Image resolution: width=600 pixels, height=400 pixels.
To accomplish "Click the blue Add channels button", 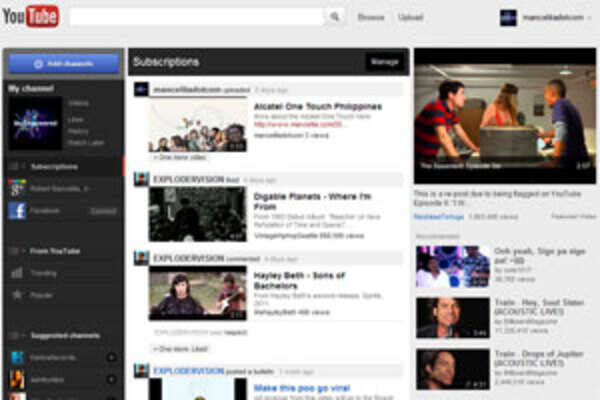I will click(64, 64).
